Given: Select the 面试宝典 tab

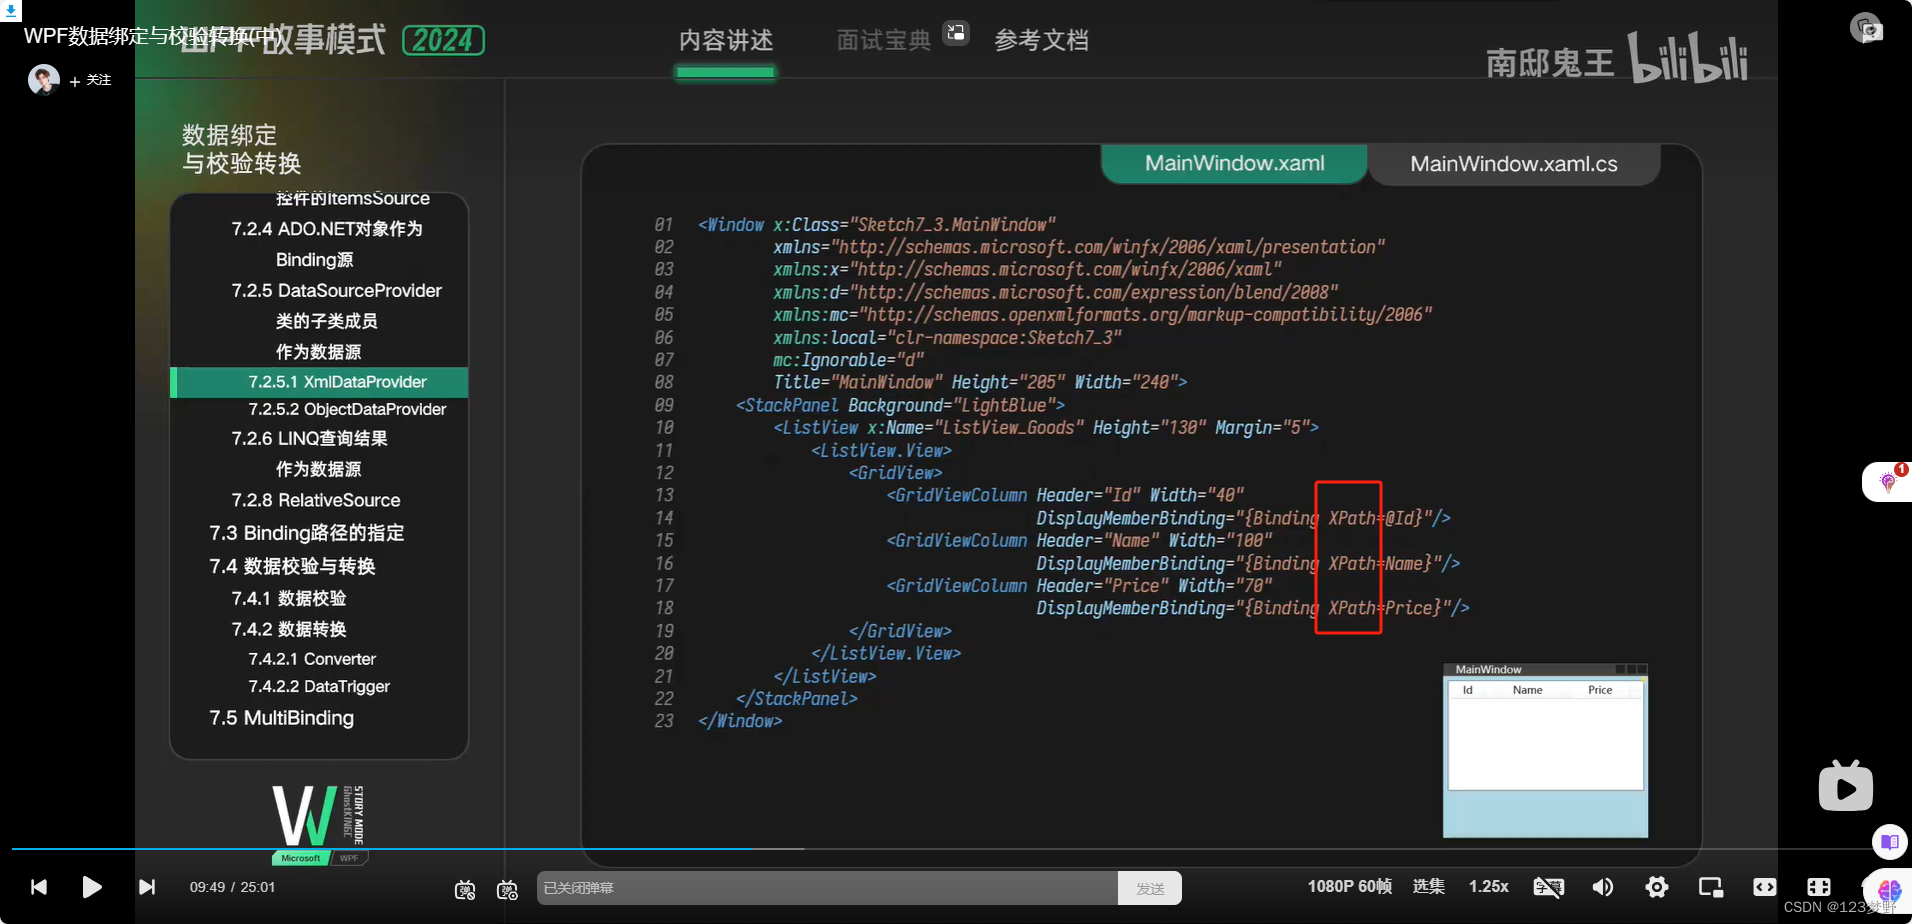Looking at the screenshot, I should [x=884, y=41].
